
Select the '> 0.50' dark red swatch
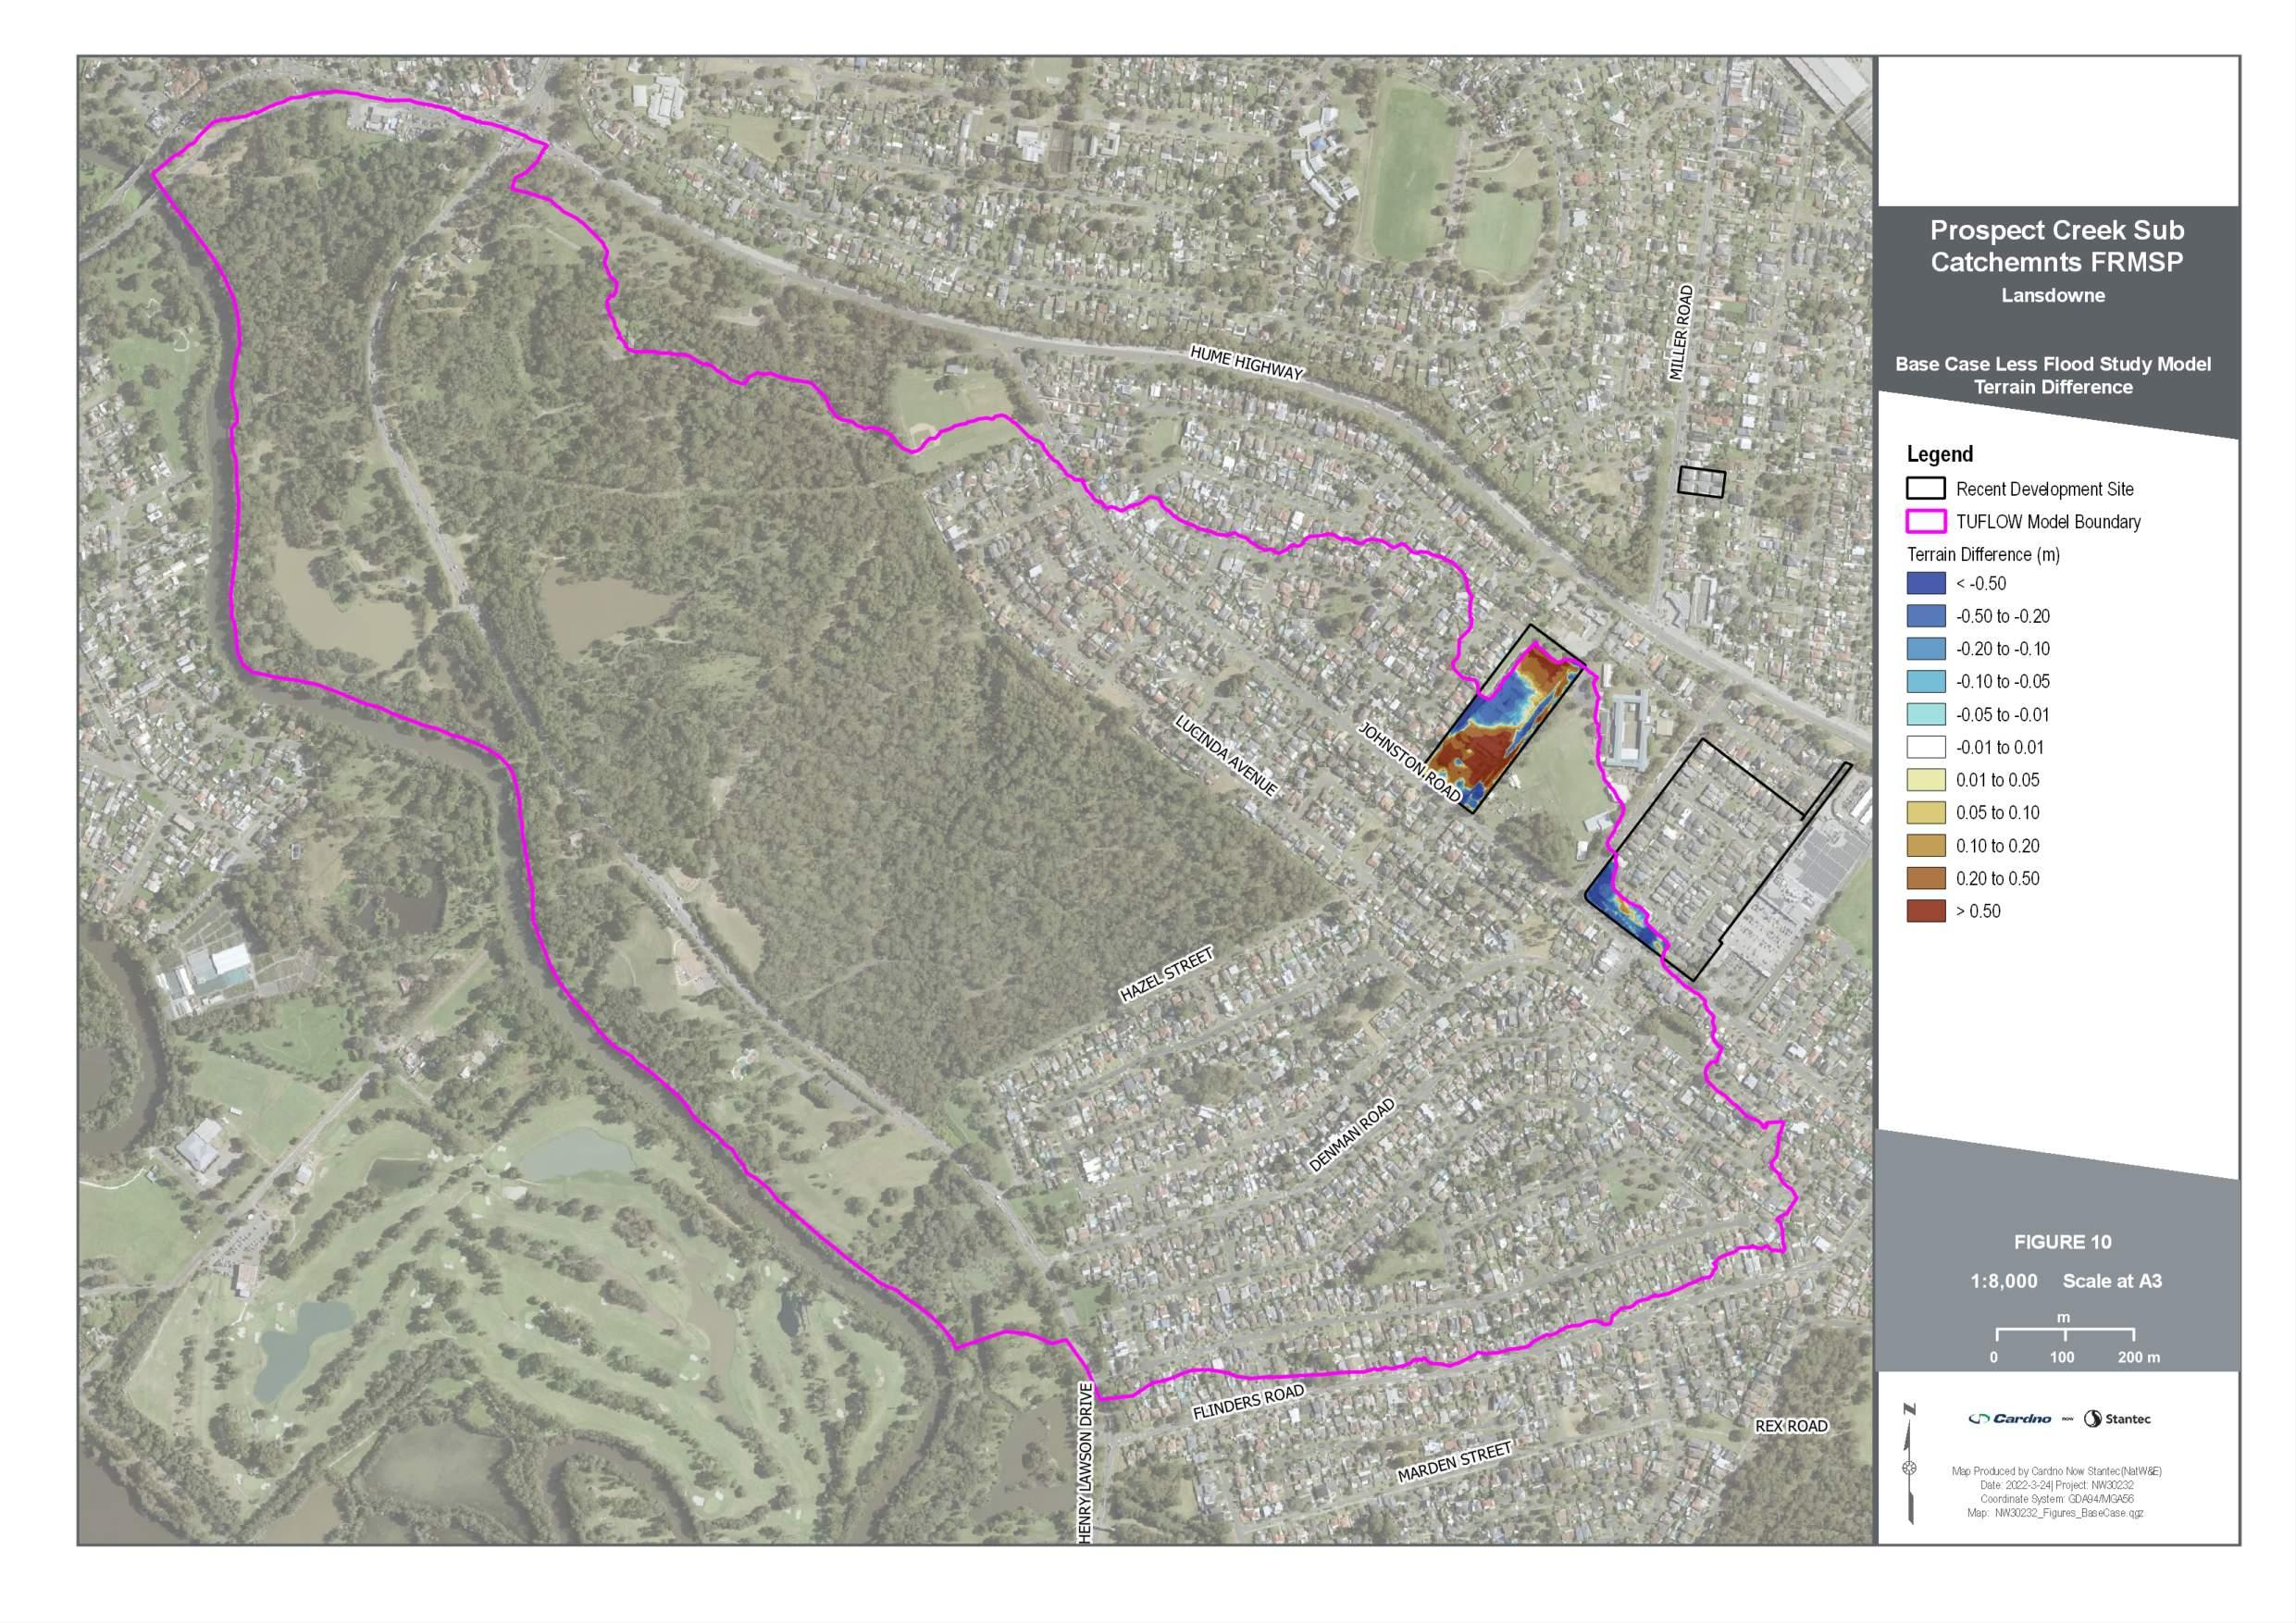coord(1925,911)
